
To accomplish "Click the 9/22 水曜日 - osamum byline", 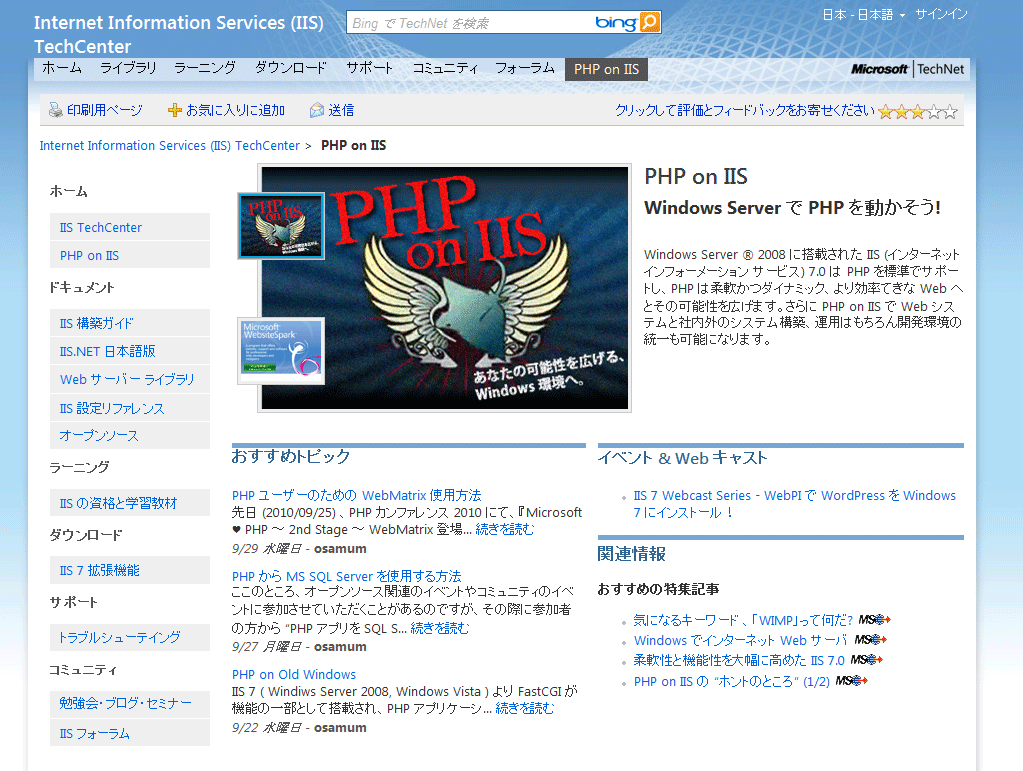I will (x=299, y=727).
